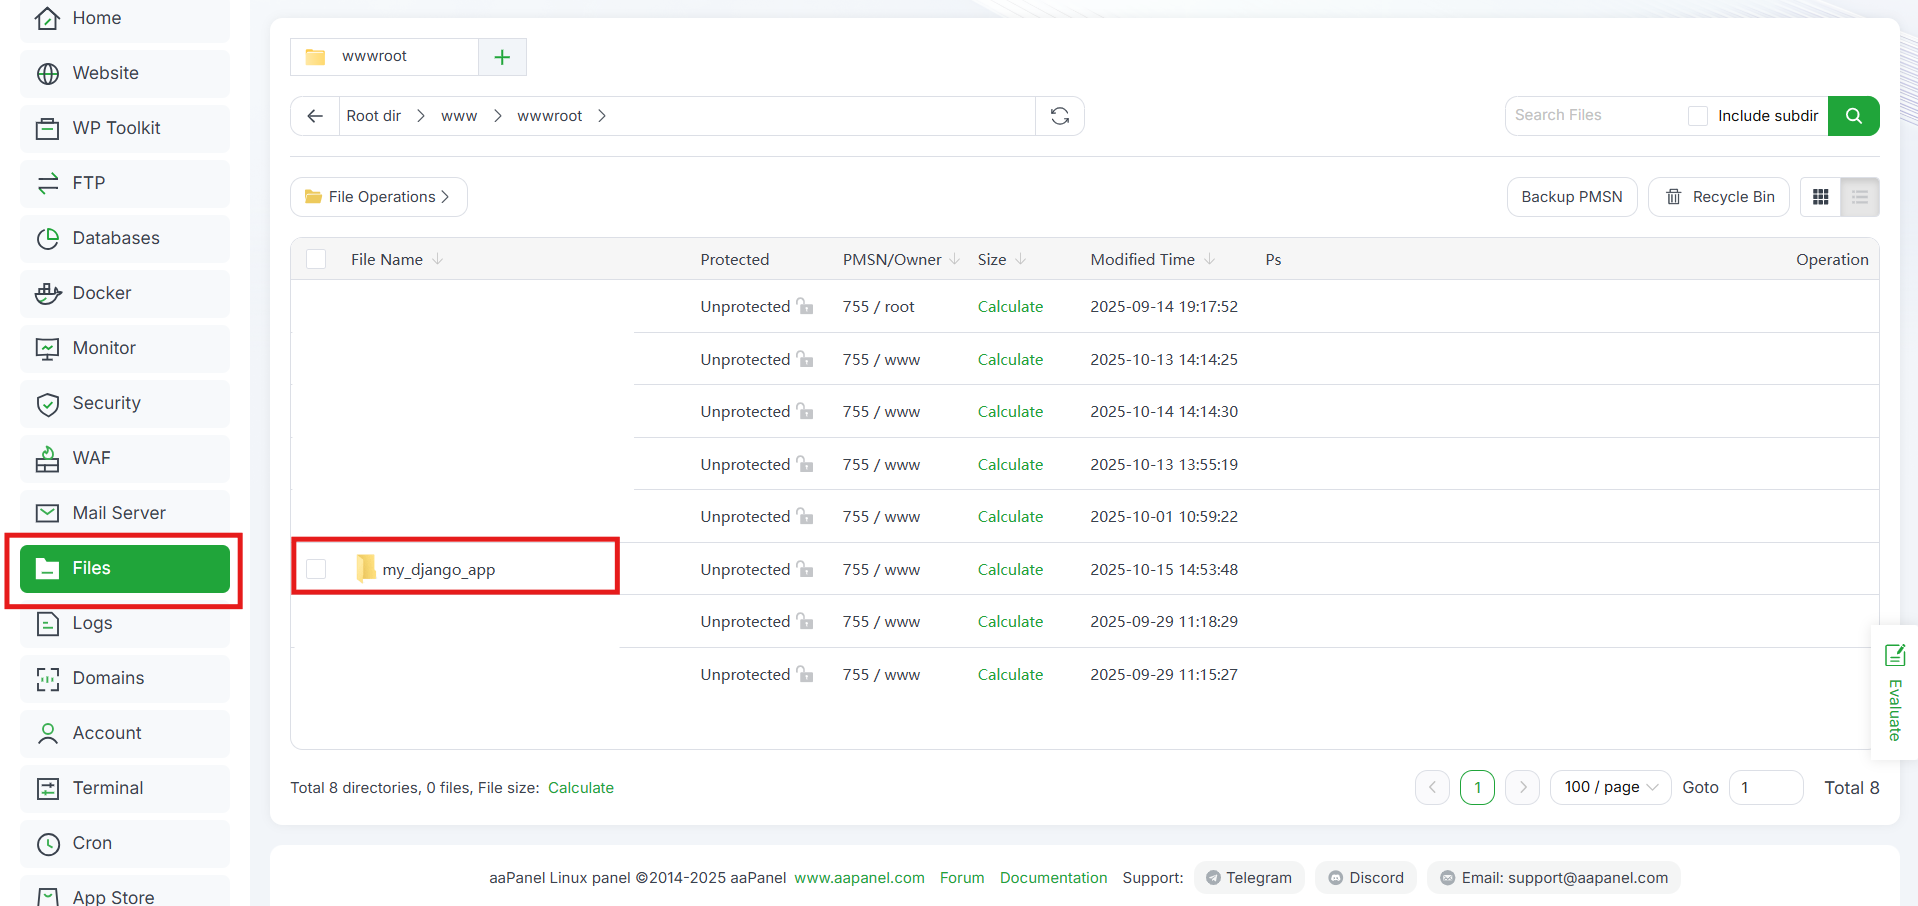Viewport: 1918px width, 906px height.
Task: Click the Terminal icon
Action: click(x=47, y=788)
